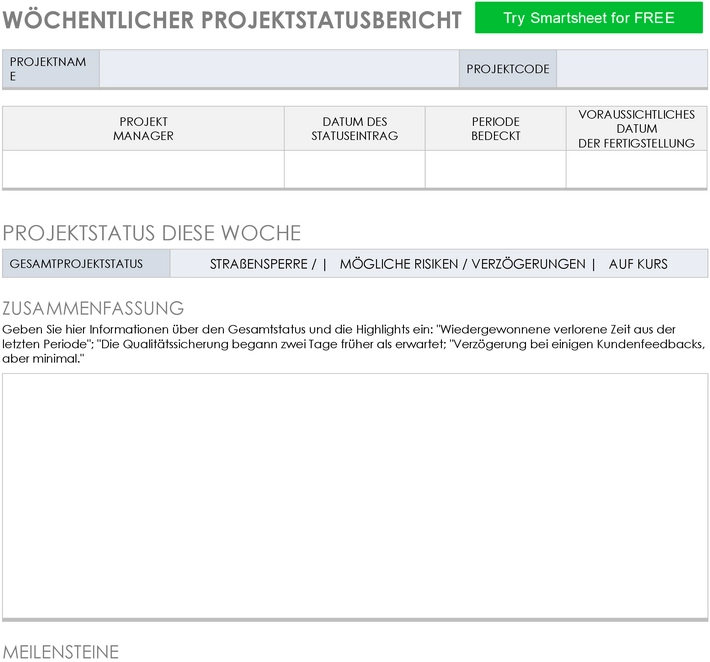Click the DATUM DES STATUSEINTRAG header cell

tap(355, 129)
